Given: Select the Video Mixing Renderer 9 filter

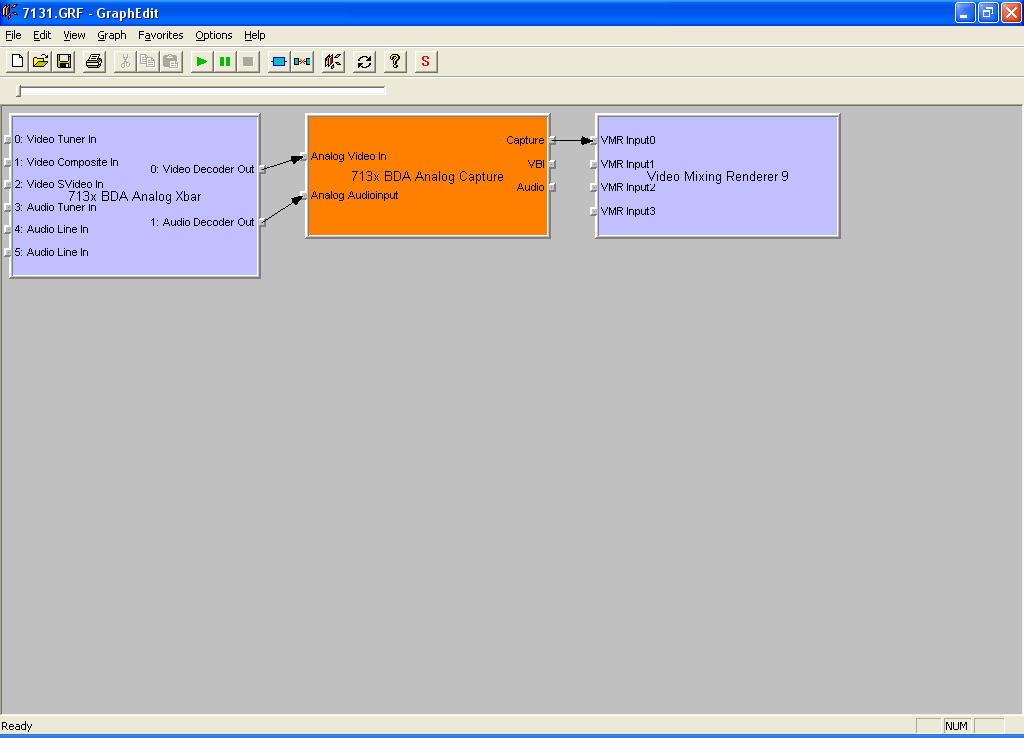Looking at the screenshot, I should point(718,176).
